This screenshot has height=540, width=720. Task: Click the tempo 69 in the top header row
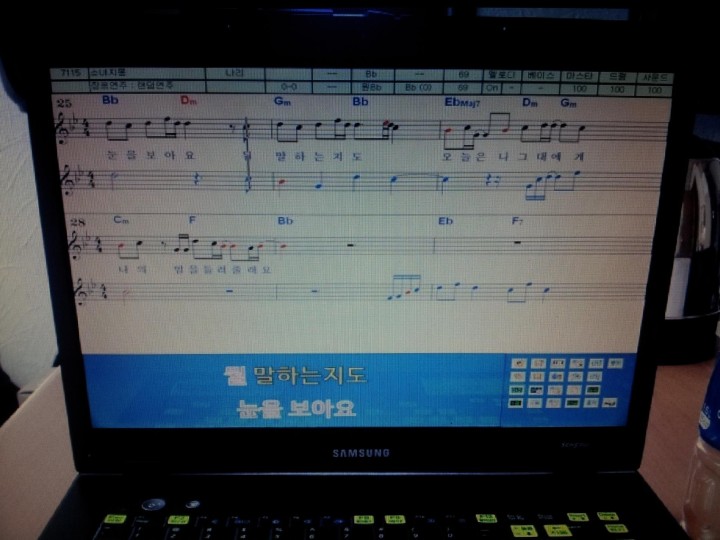(x=463, y=75)
